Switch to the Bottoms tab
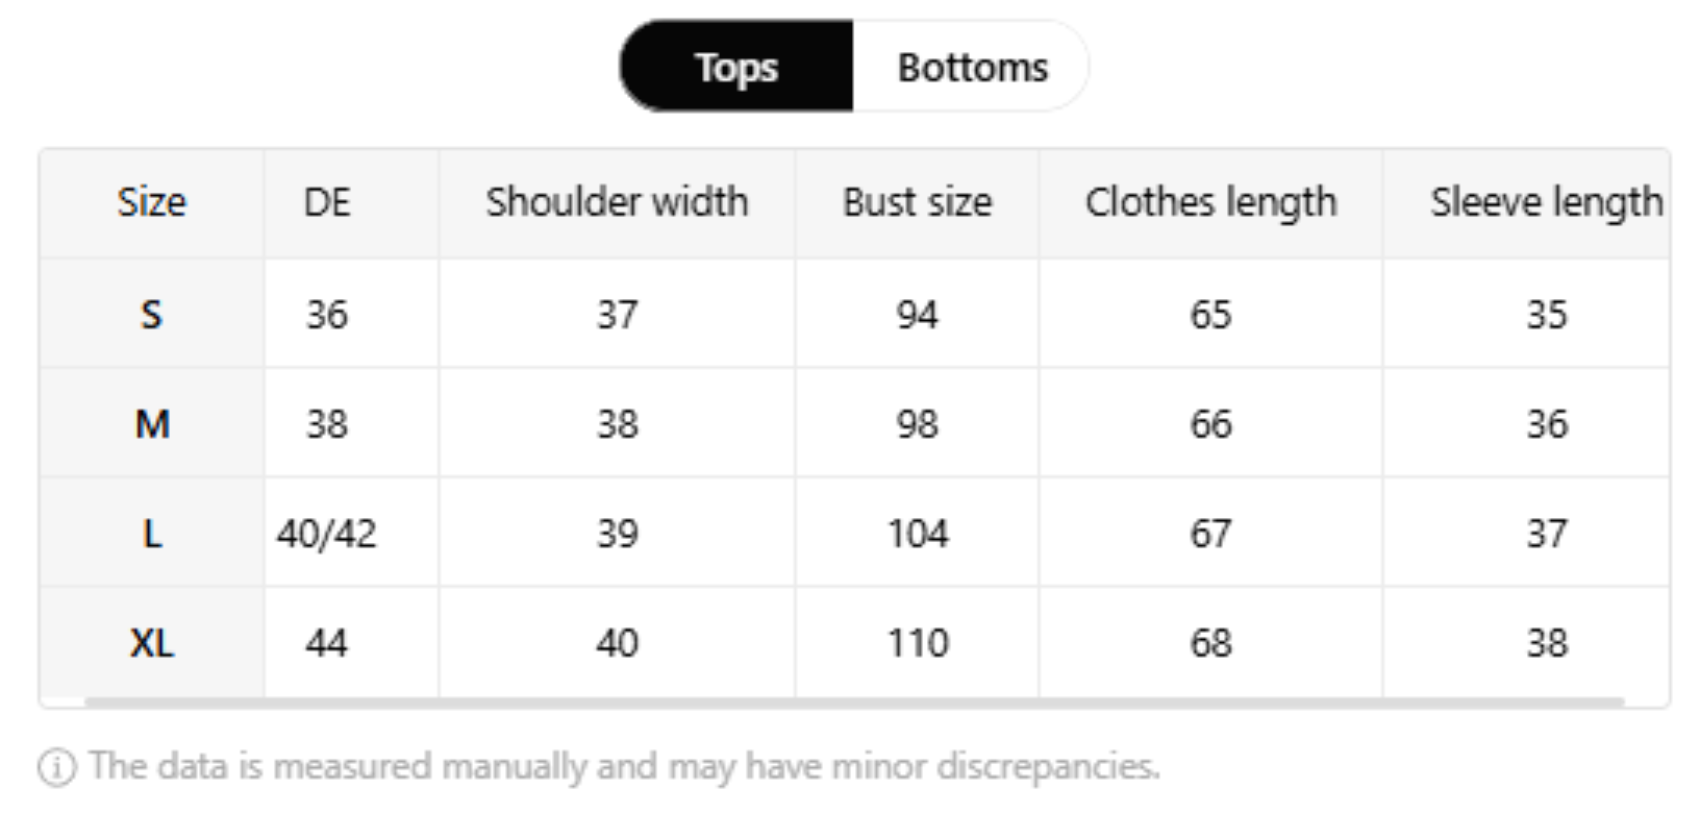Screen dimensions: 1700x813 (x=972, y=67)
